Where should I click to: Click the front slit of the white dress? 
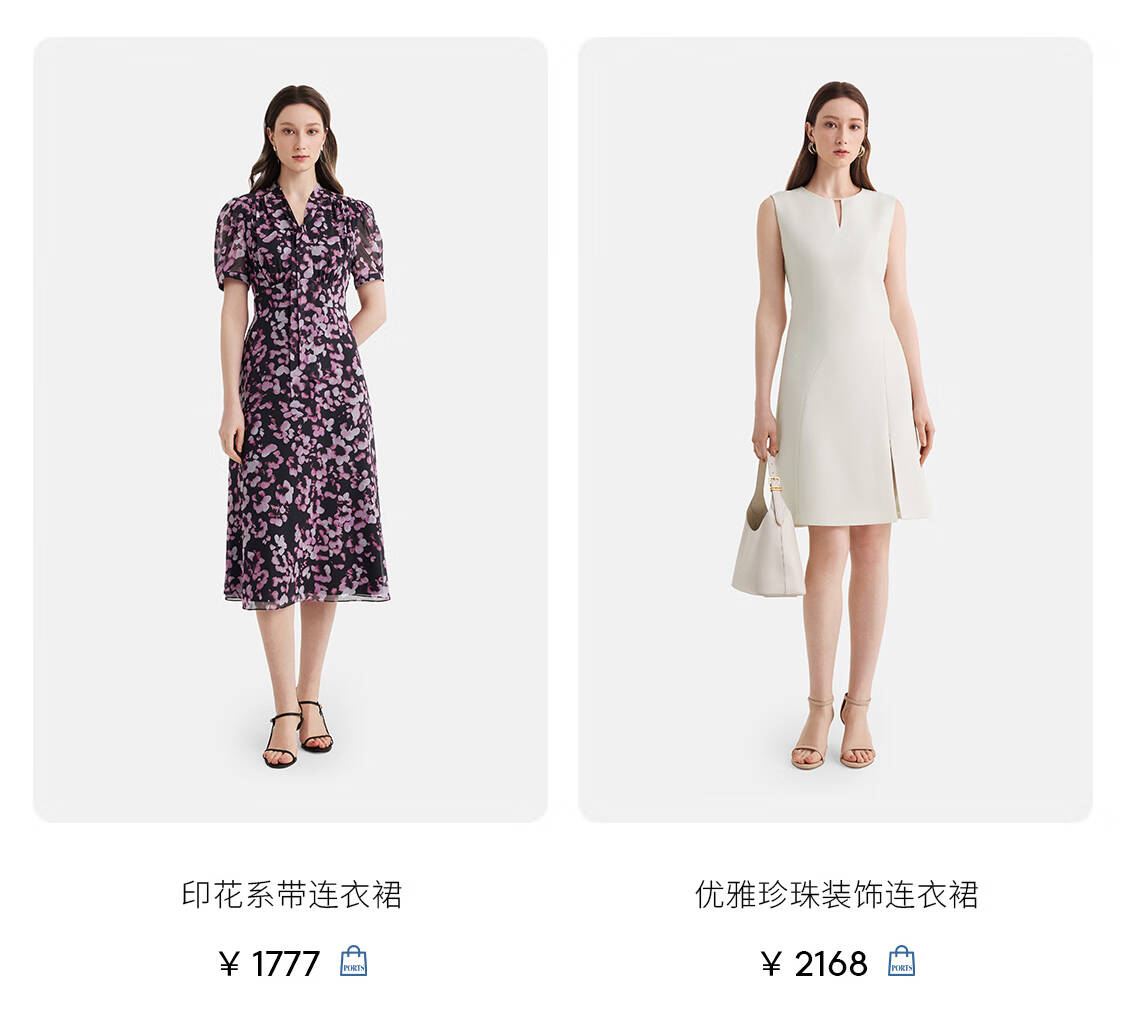coord(893,476)
